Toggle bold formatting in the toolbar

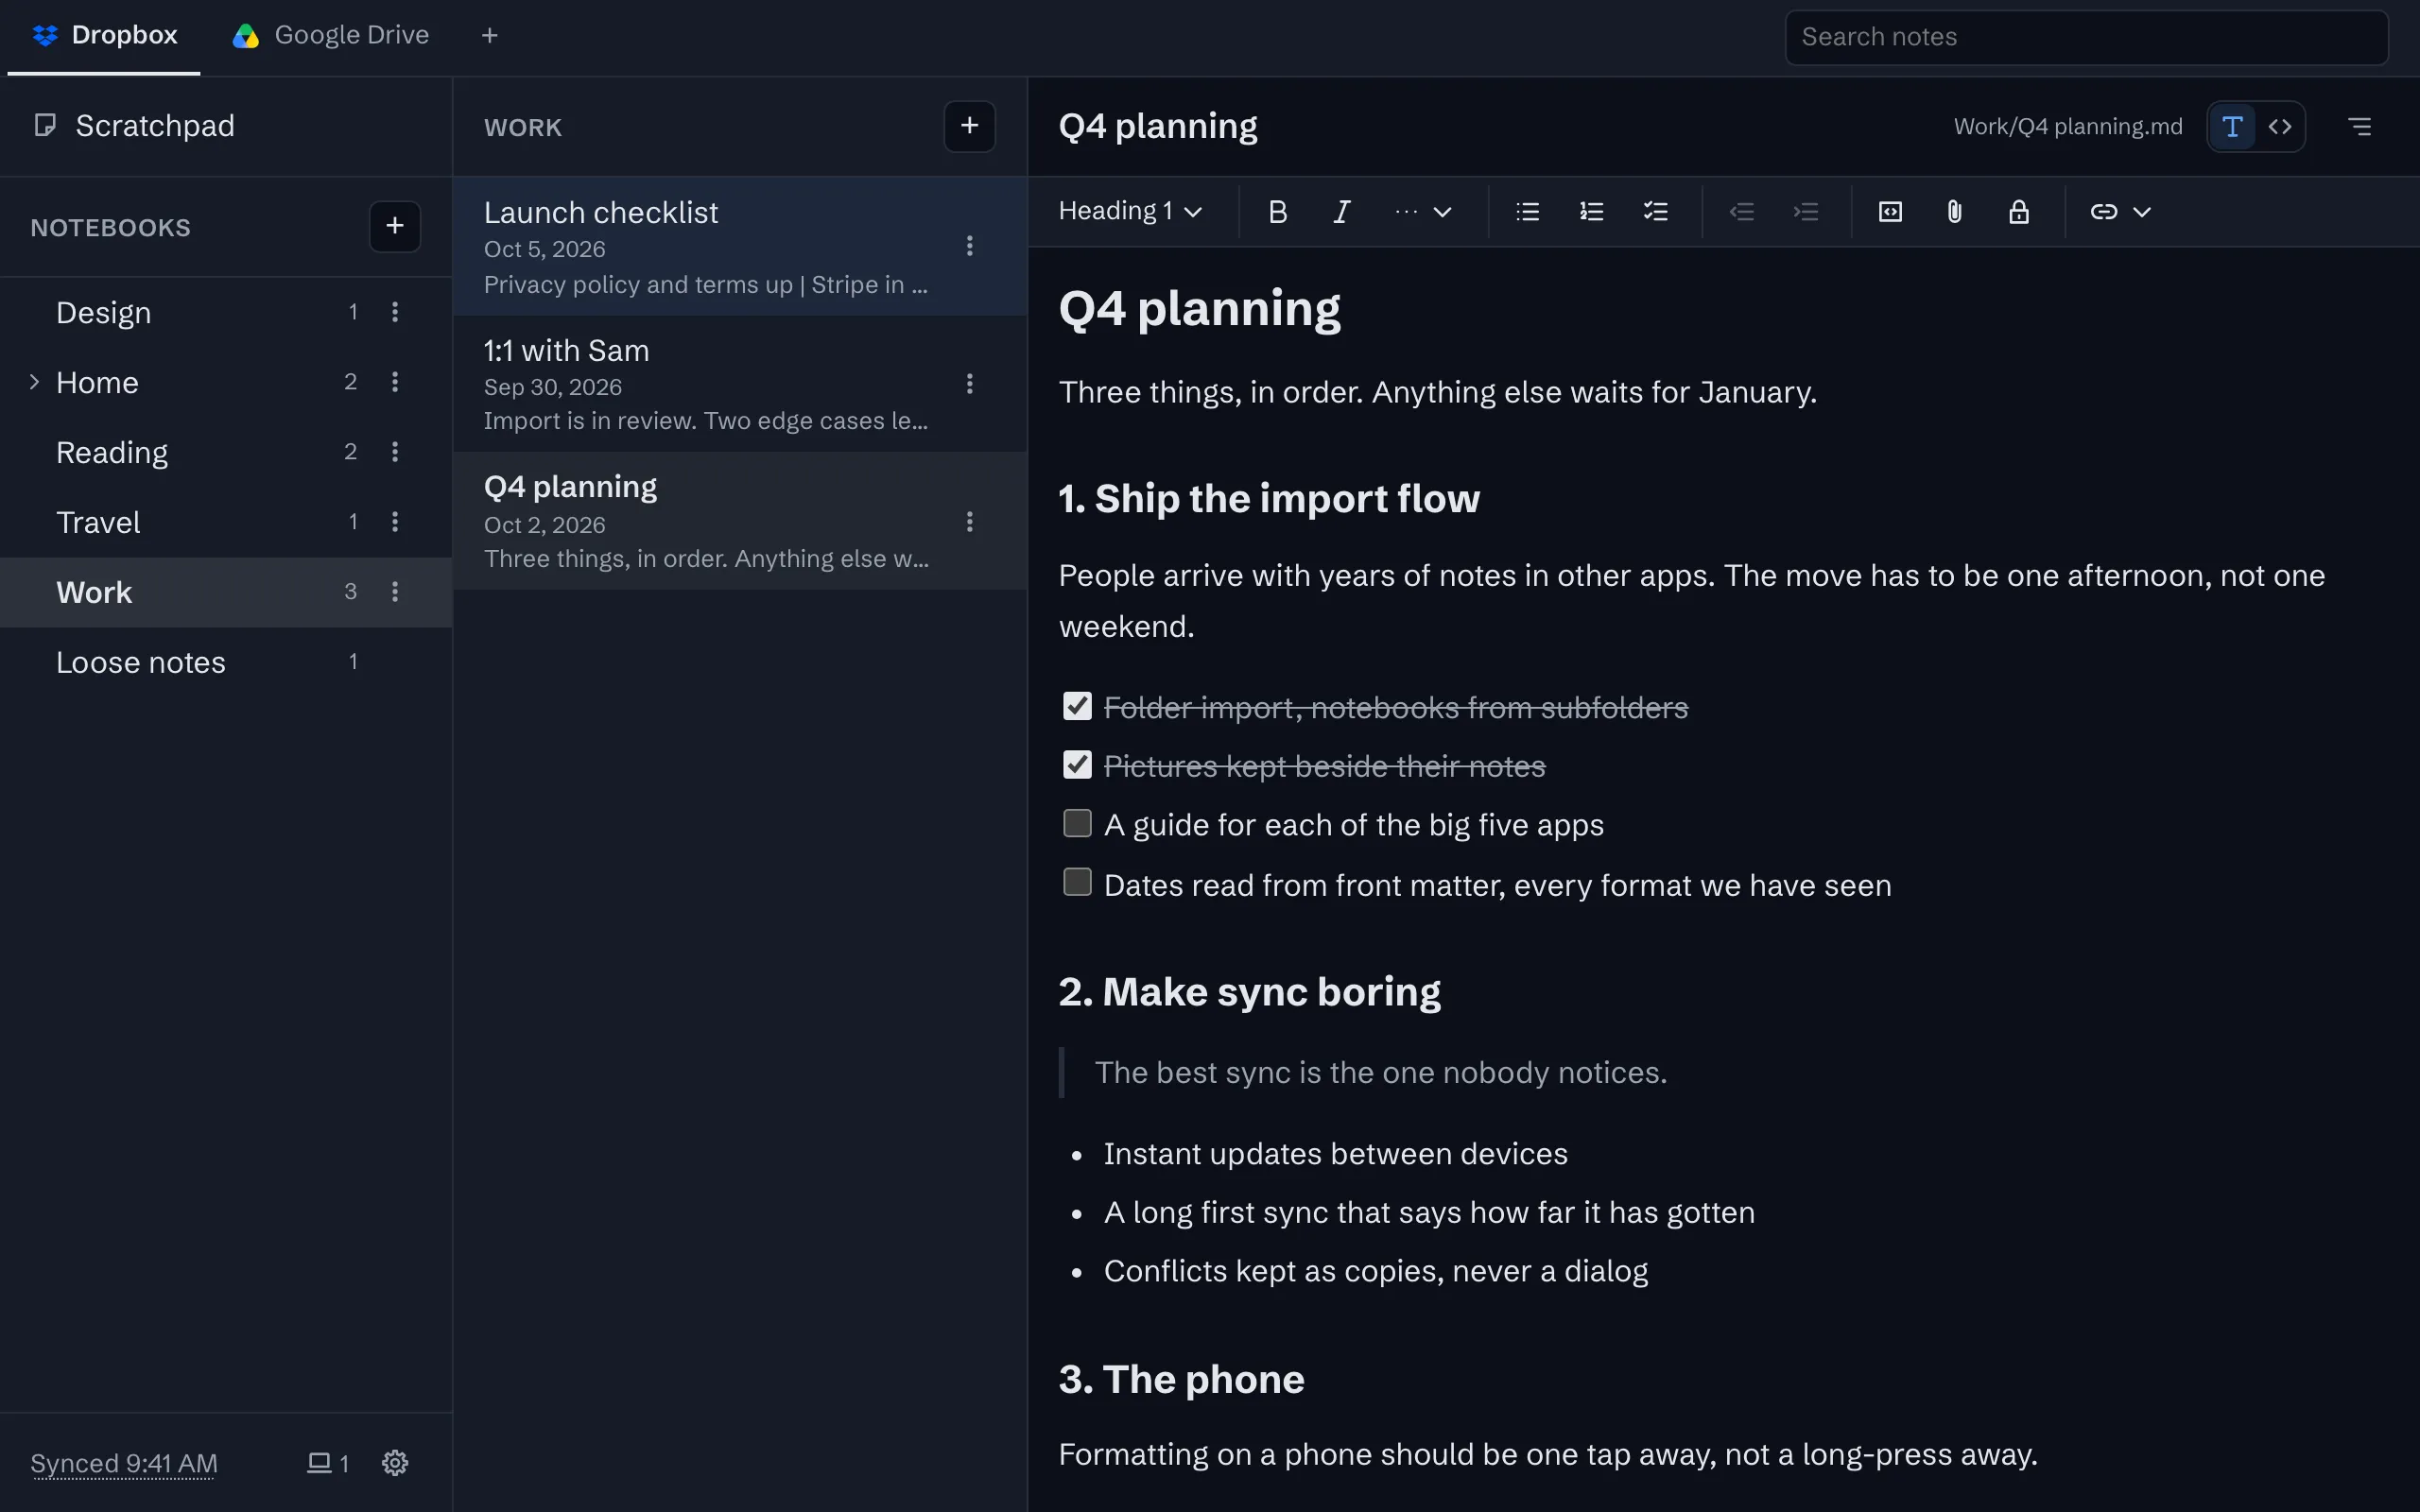tap(1277, 212)
